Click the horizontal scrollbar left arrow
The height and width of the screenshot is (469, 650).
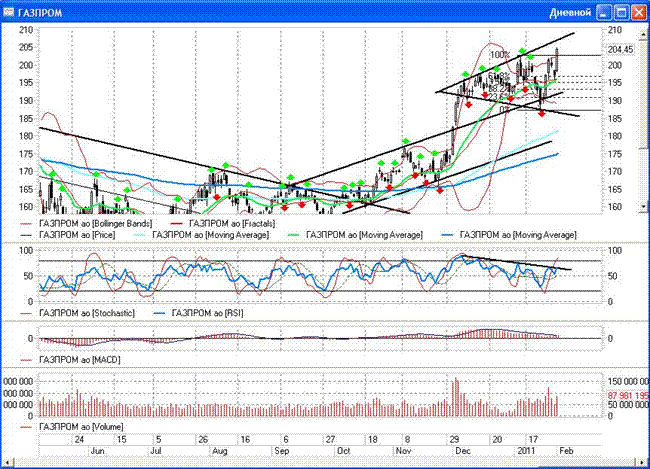(7, 462)
